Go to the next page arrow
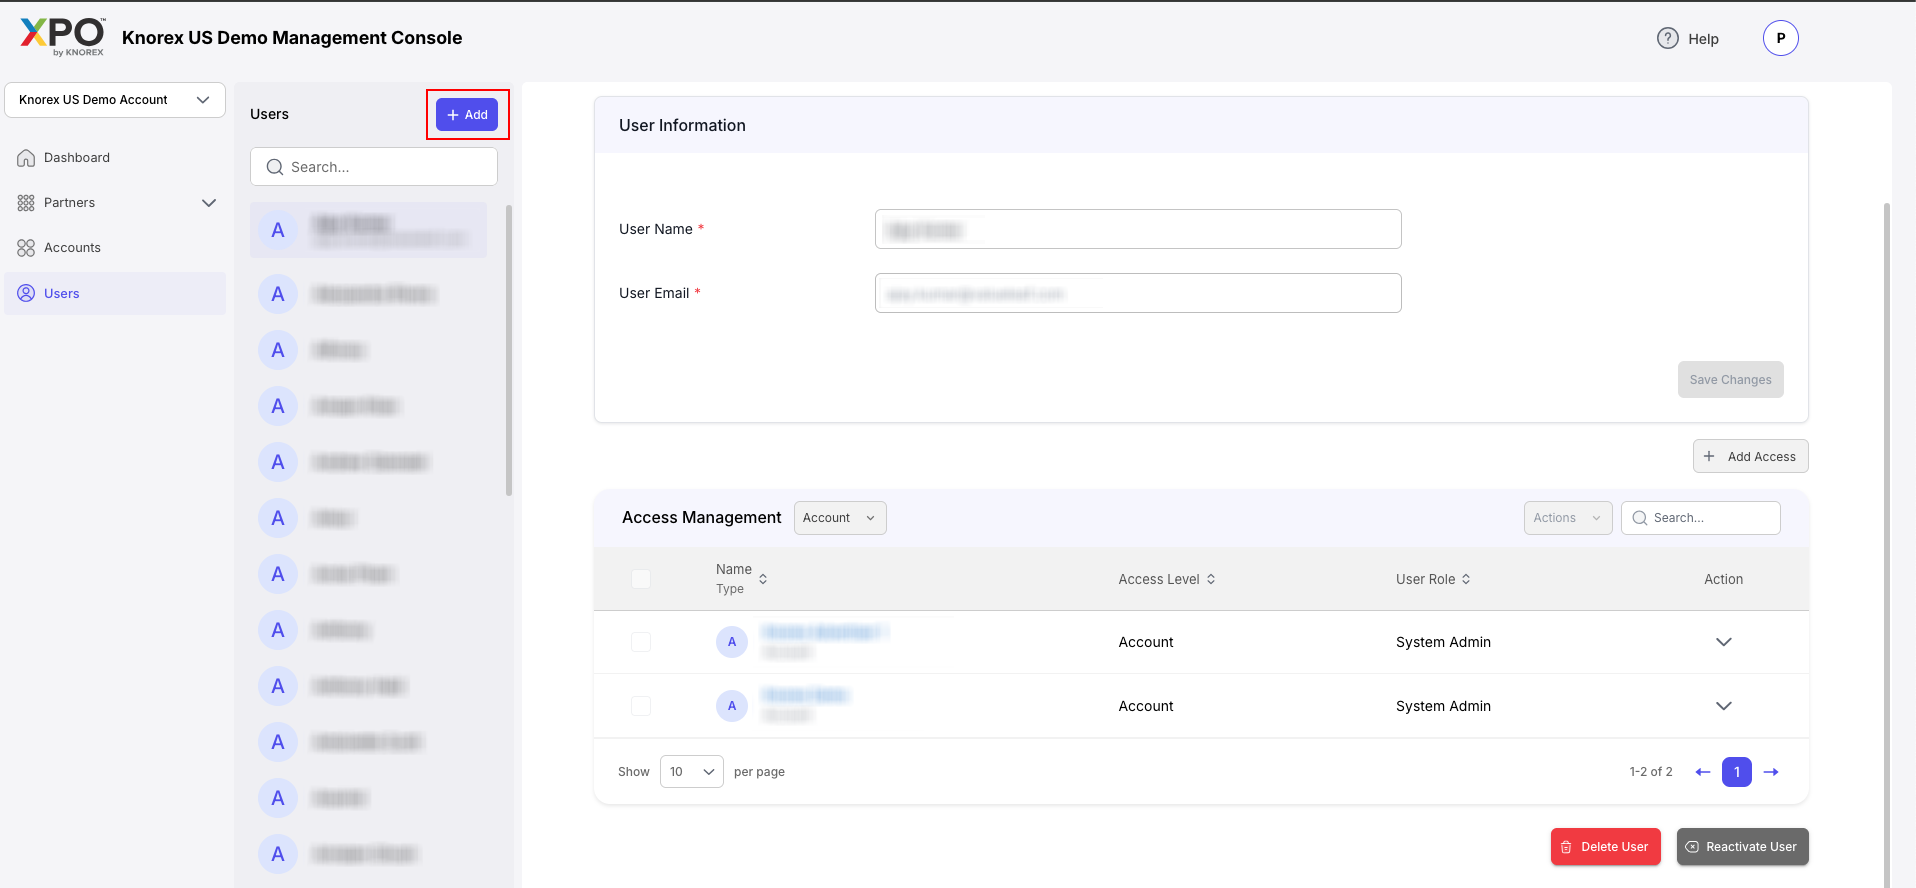The width and height of the screenshot is (1916, 888). click(x=1771, y=772)
